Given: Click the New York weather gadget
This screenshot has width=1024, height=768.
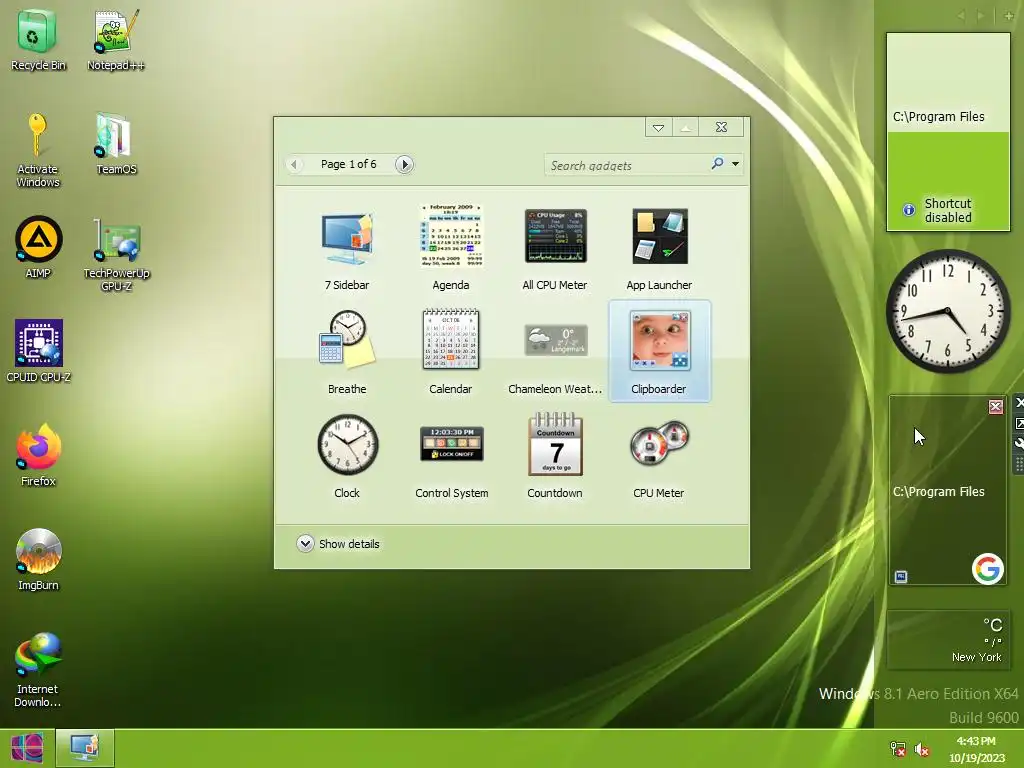Looking at the screenshot, I should tap(948, 640).
